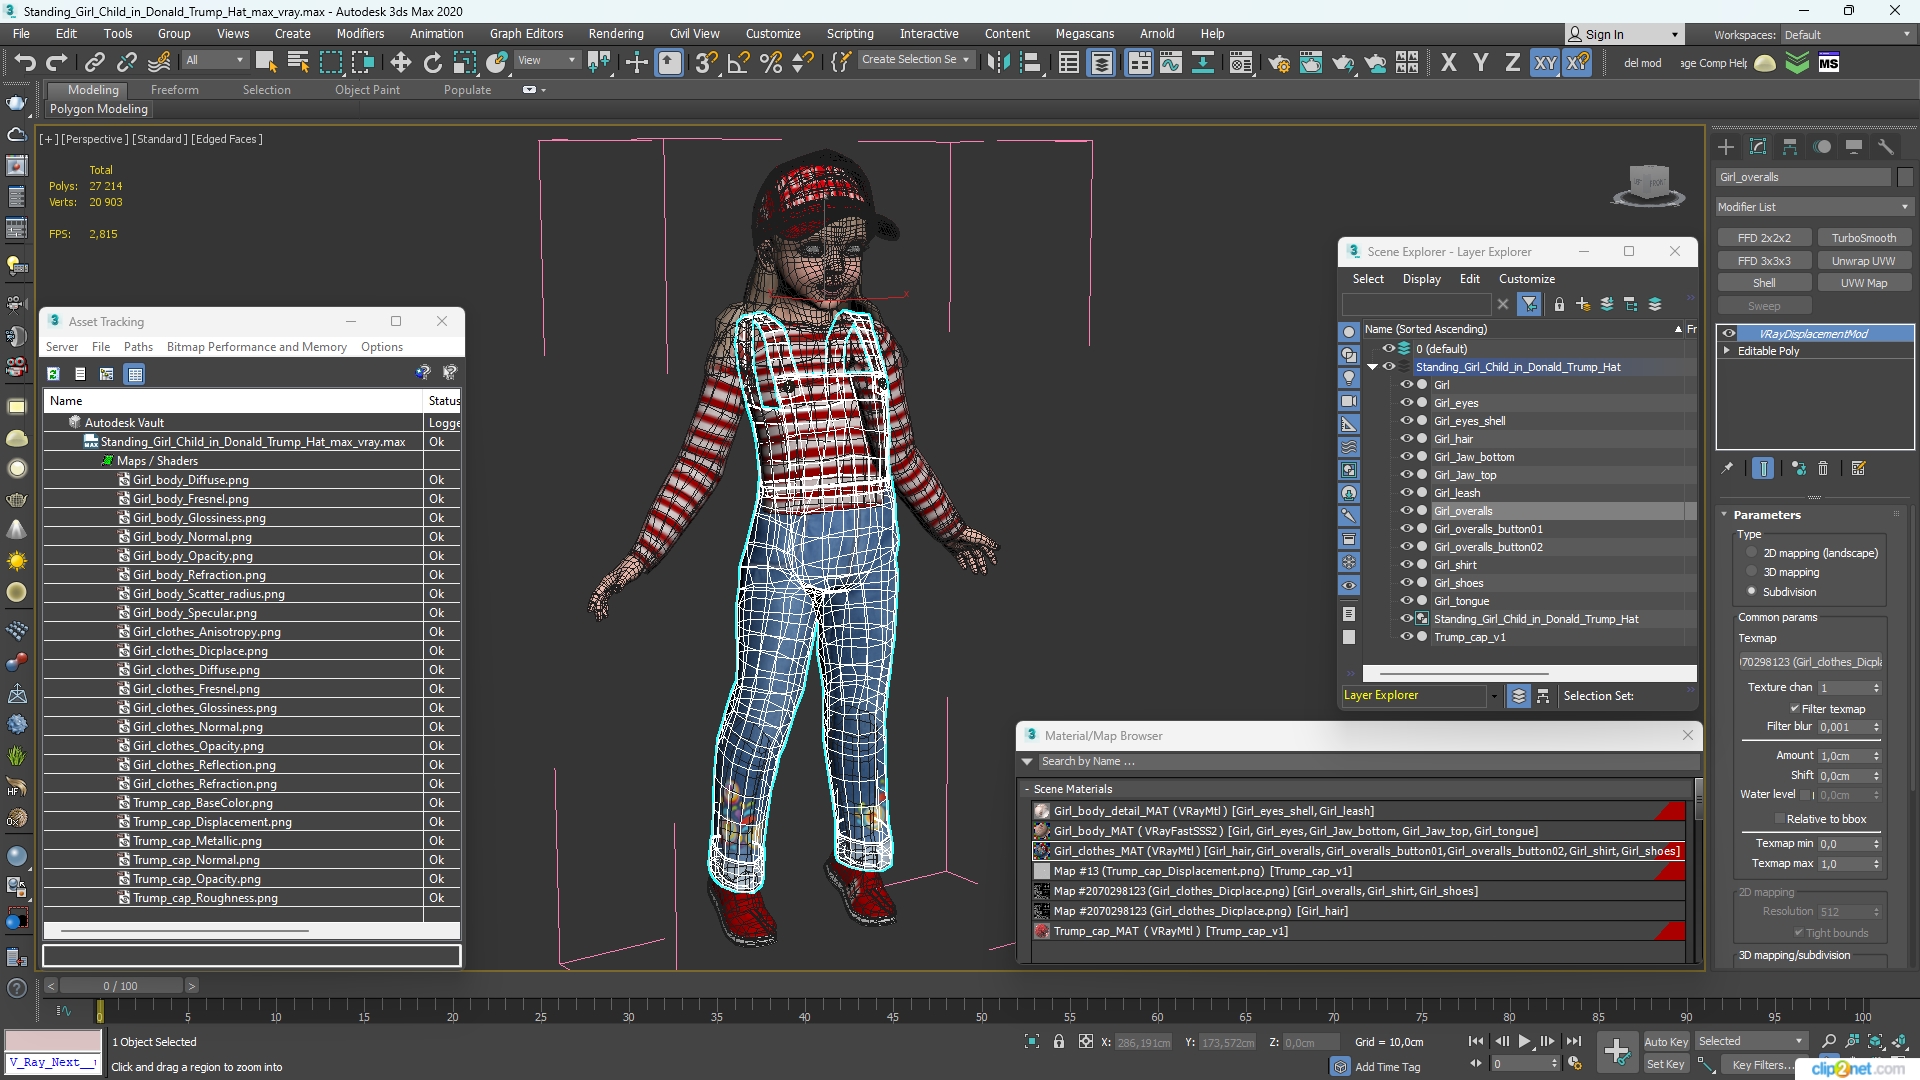Click the time slider 0 / 100 handle
Image resolution: width=1920 pixels, height=1080 pixels.
pyautogui.click(x=120, y=986)
